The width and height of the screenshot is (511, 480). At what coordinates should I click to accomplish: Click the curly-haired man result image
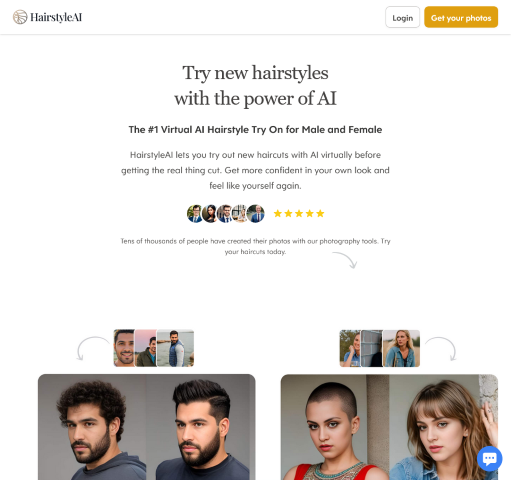point(92,427)
